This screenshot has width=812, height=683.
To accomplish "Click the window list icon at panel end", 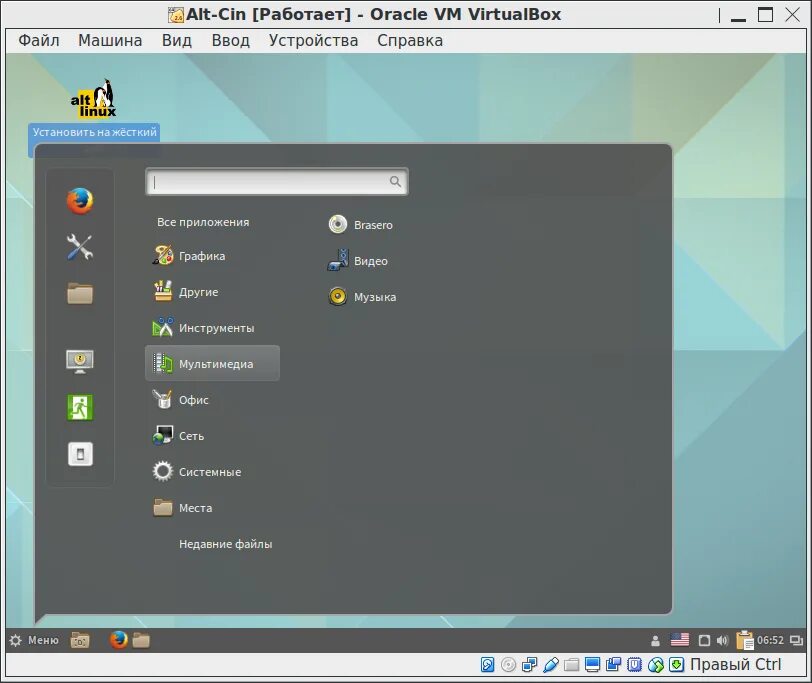I will (x=796, y=641).
